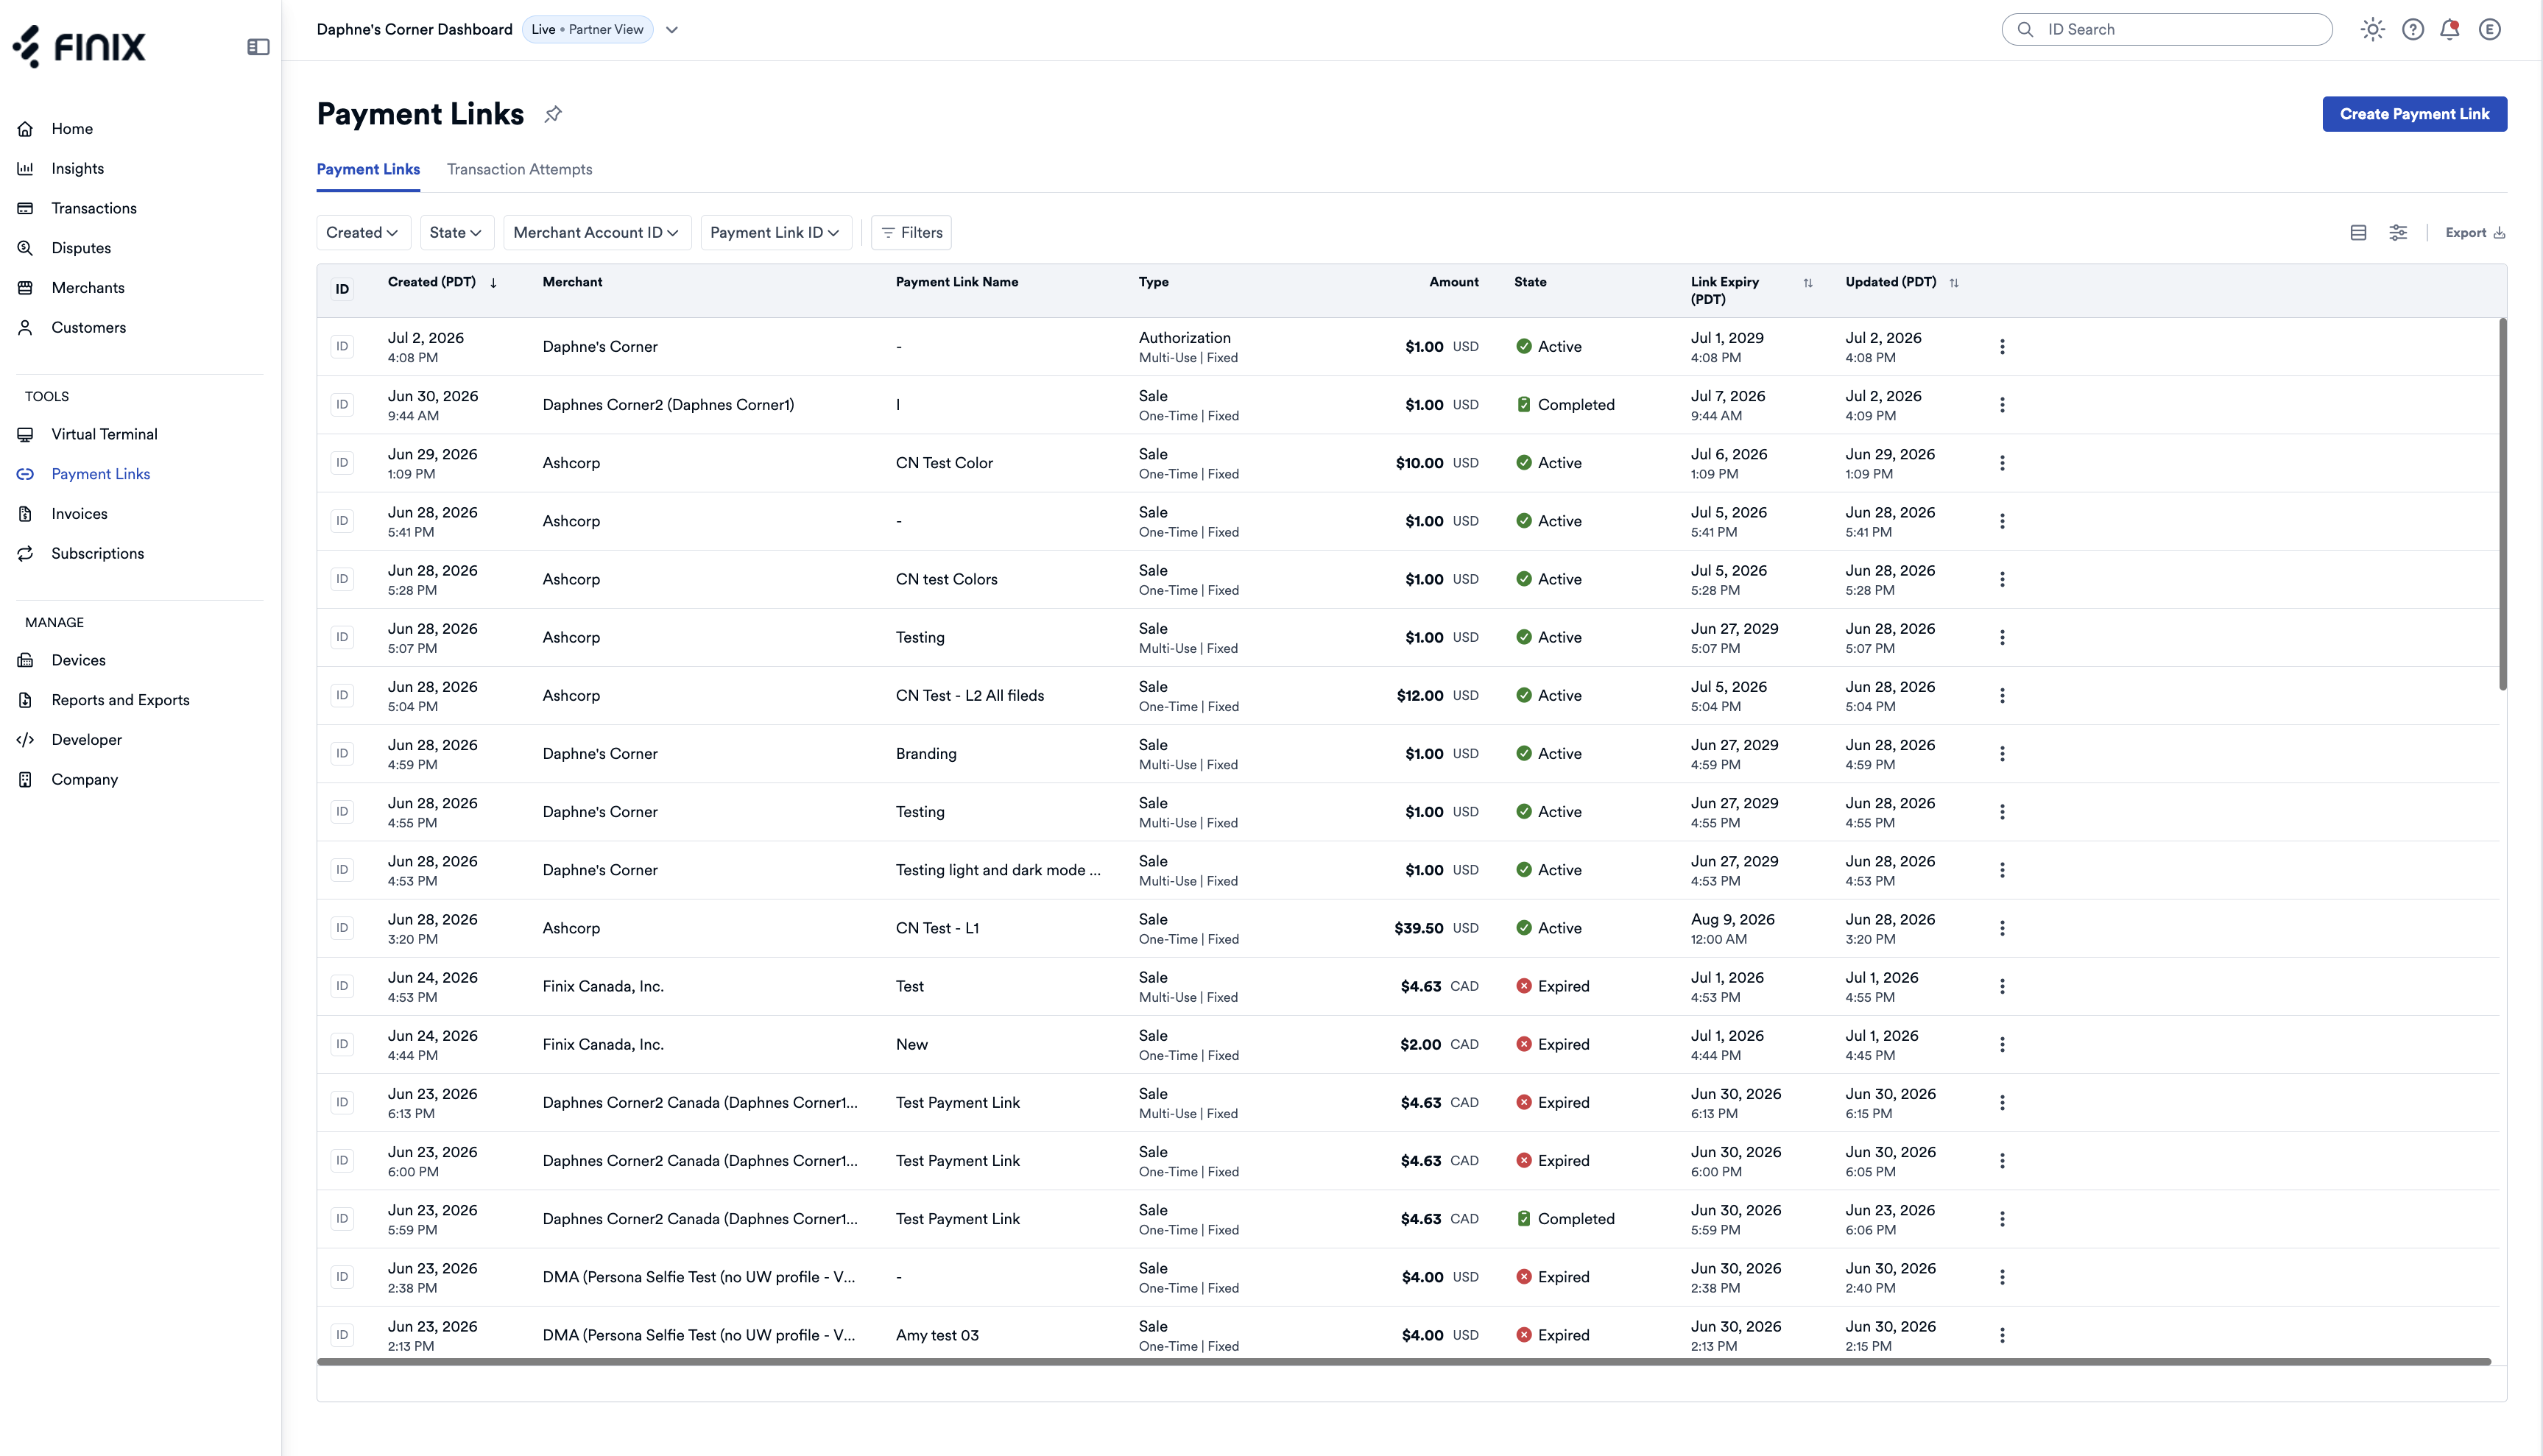Screen dimensions: 2543x1456
Task: Switch to Transaction Attempts tab
Action: tap(519, 170)
